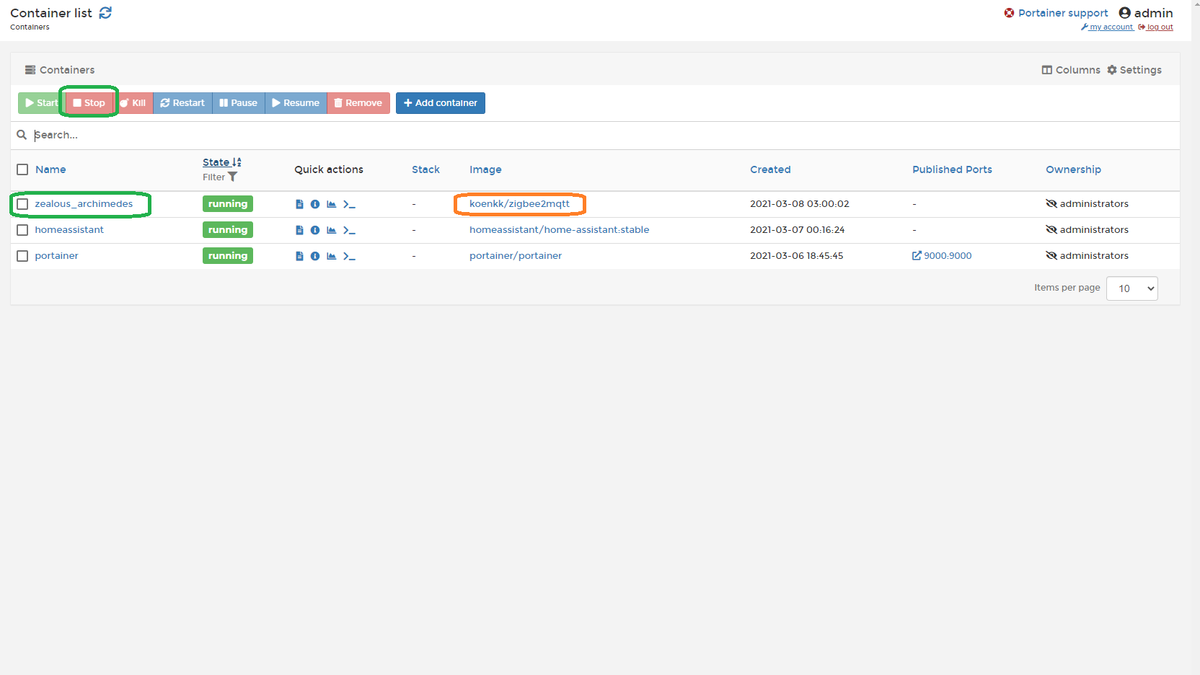Viewport: 1200px width, 675px height.
Task: Select the portainer container checkbox
Action: coord(22,256)
